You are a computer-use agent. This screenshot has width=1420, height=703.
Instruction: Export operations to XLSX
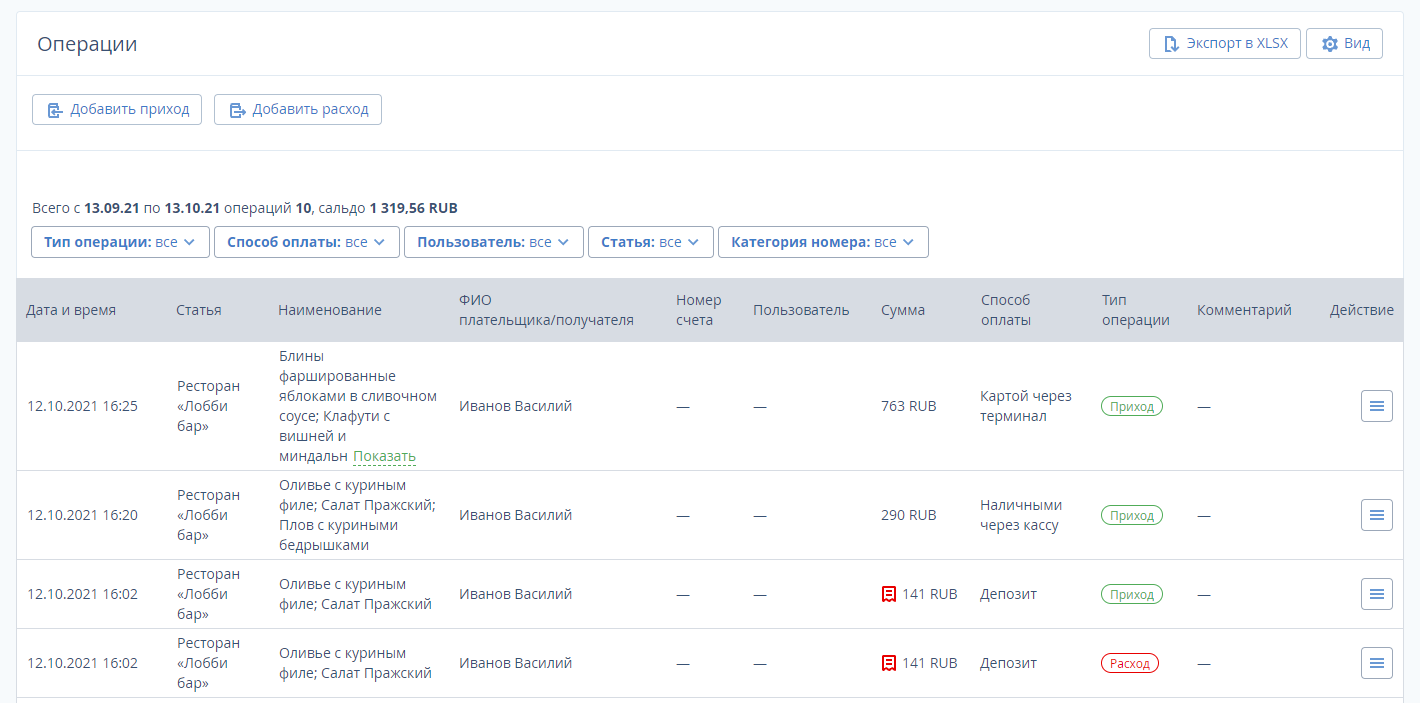1225,44
